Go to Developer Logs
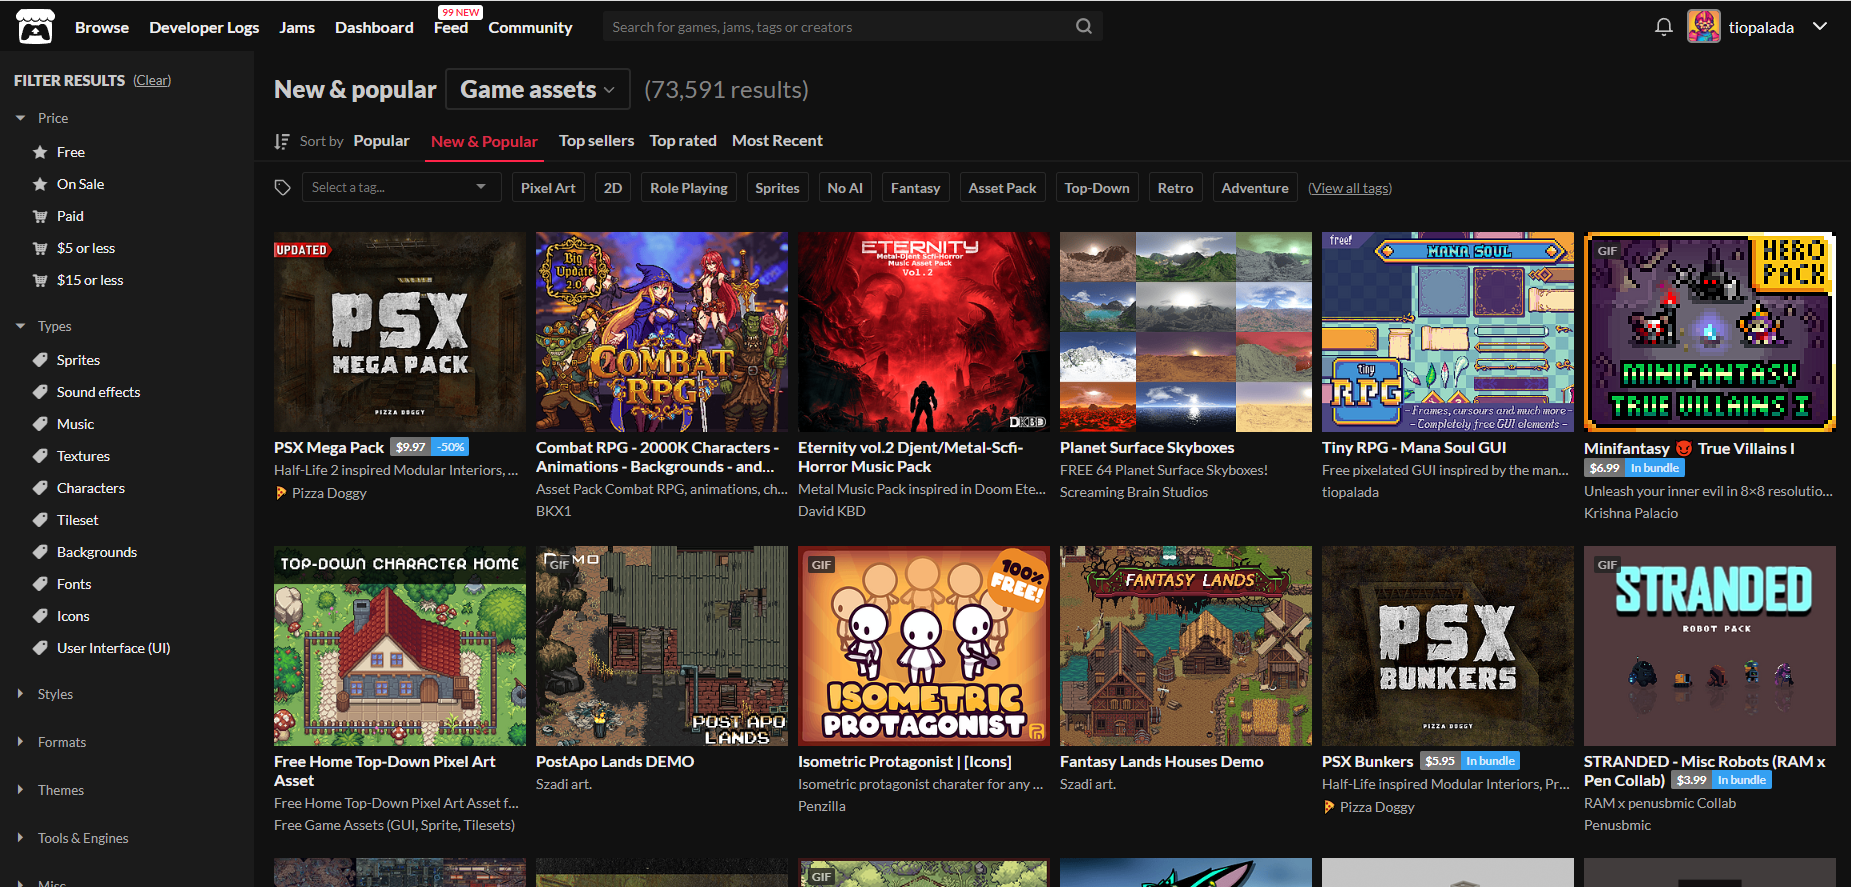Image resolution: width=1851 pixels, height=887 pixels. coord(204,27)
